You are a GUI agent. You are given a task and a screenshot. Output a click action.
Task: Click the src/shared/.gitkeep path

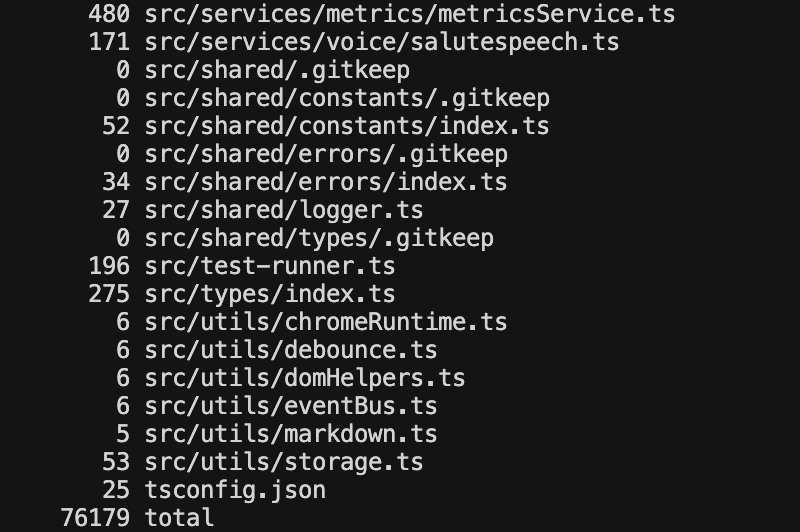point(276,70)
